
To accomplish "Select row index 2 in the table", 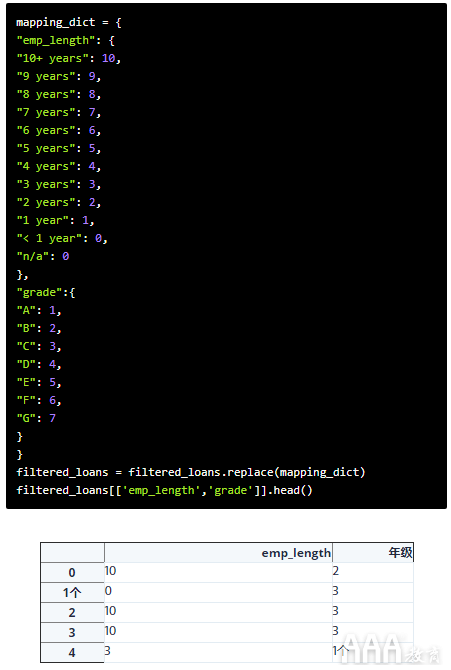I will (x=72, y=612).
